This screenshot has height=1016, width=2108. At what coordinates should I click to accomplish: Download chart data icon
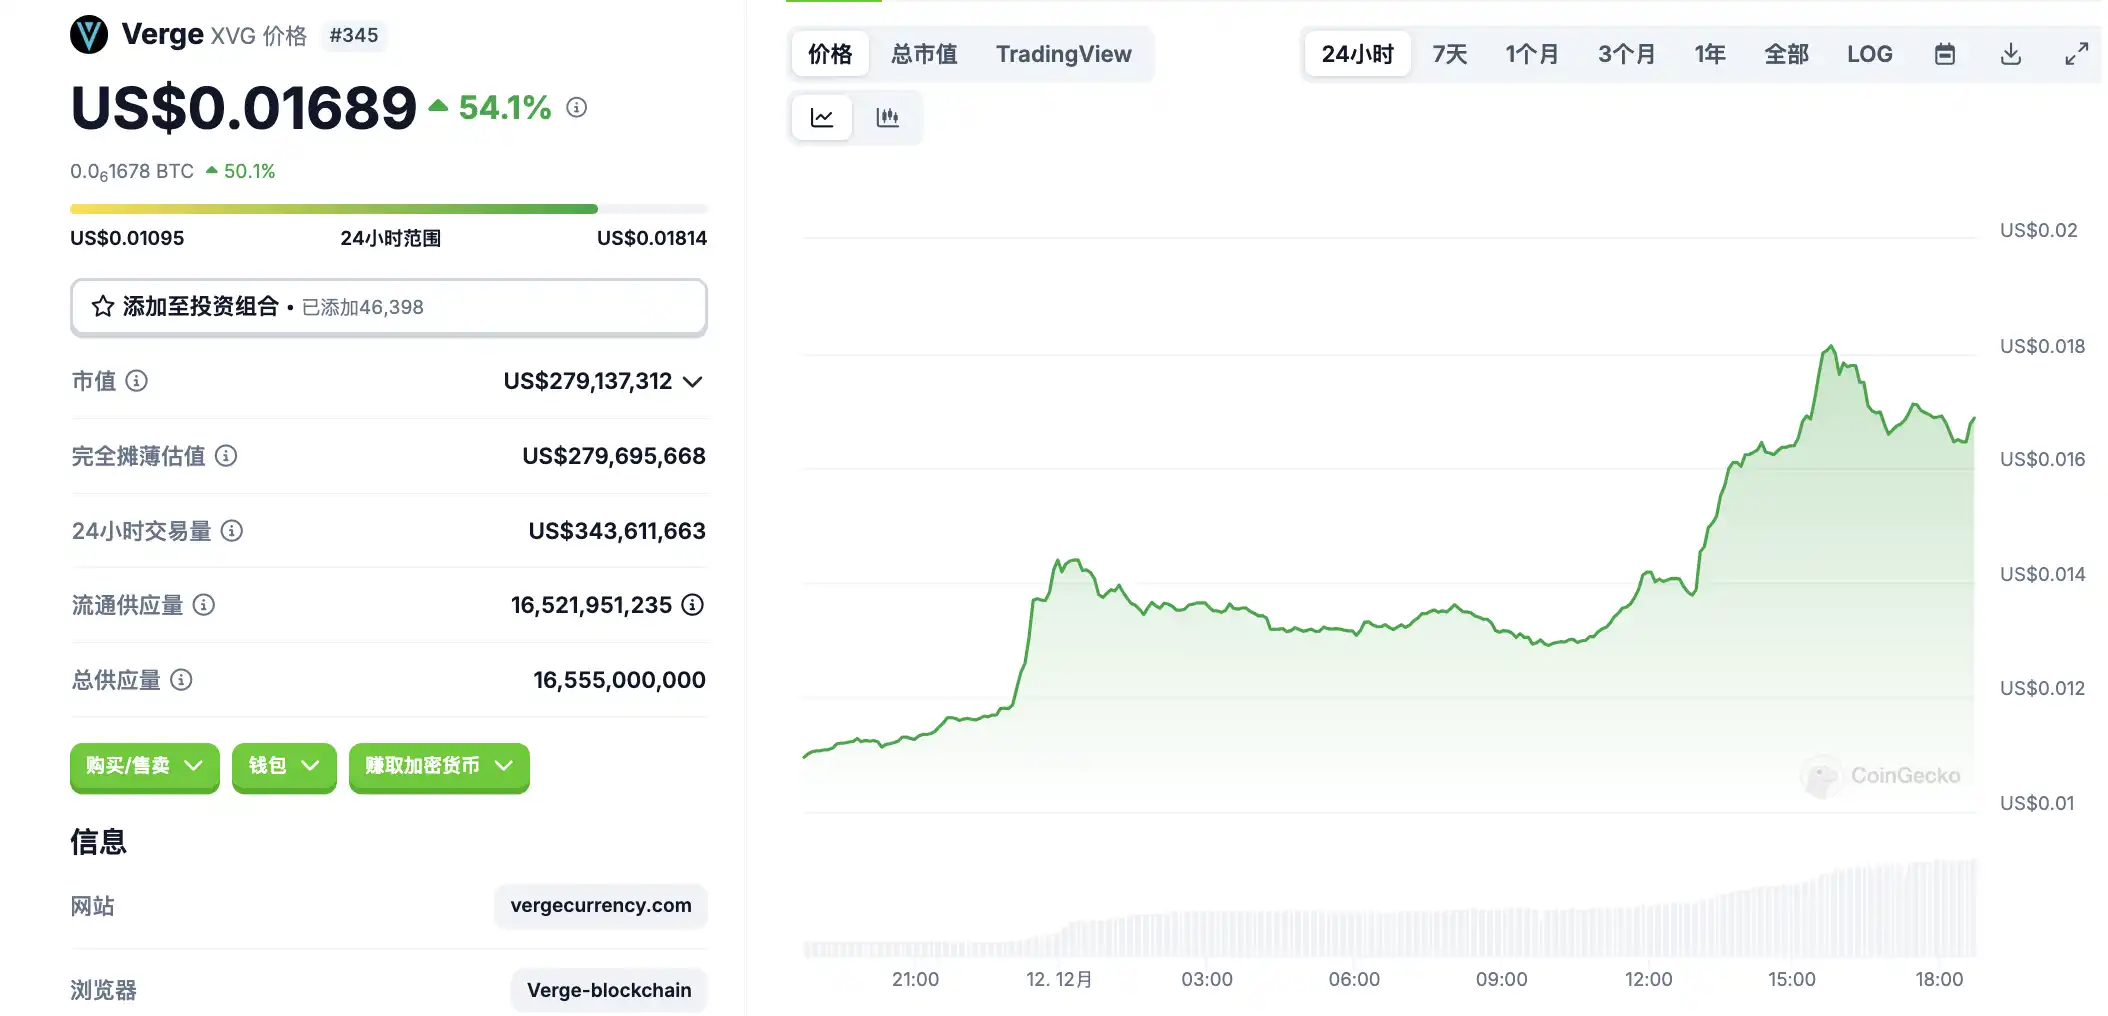[x=2010, y=54]
